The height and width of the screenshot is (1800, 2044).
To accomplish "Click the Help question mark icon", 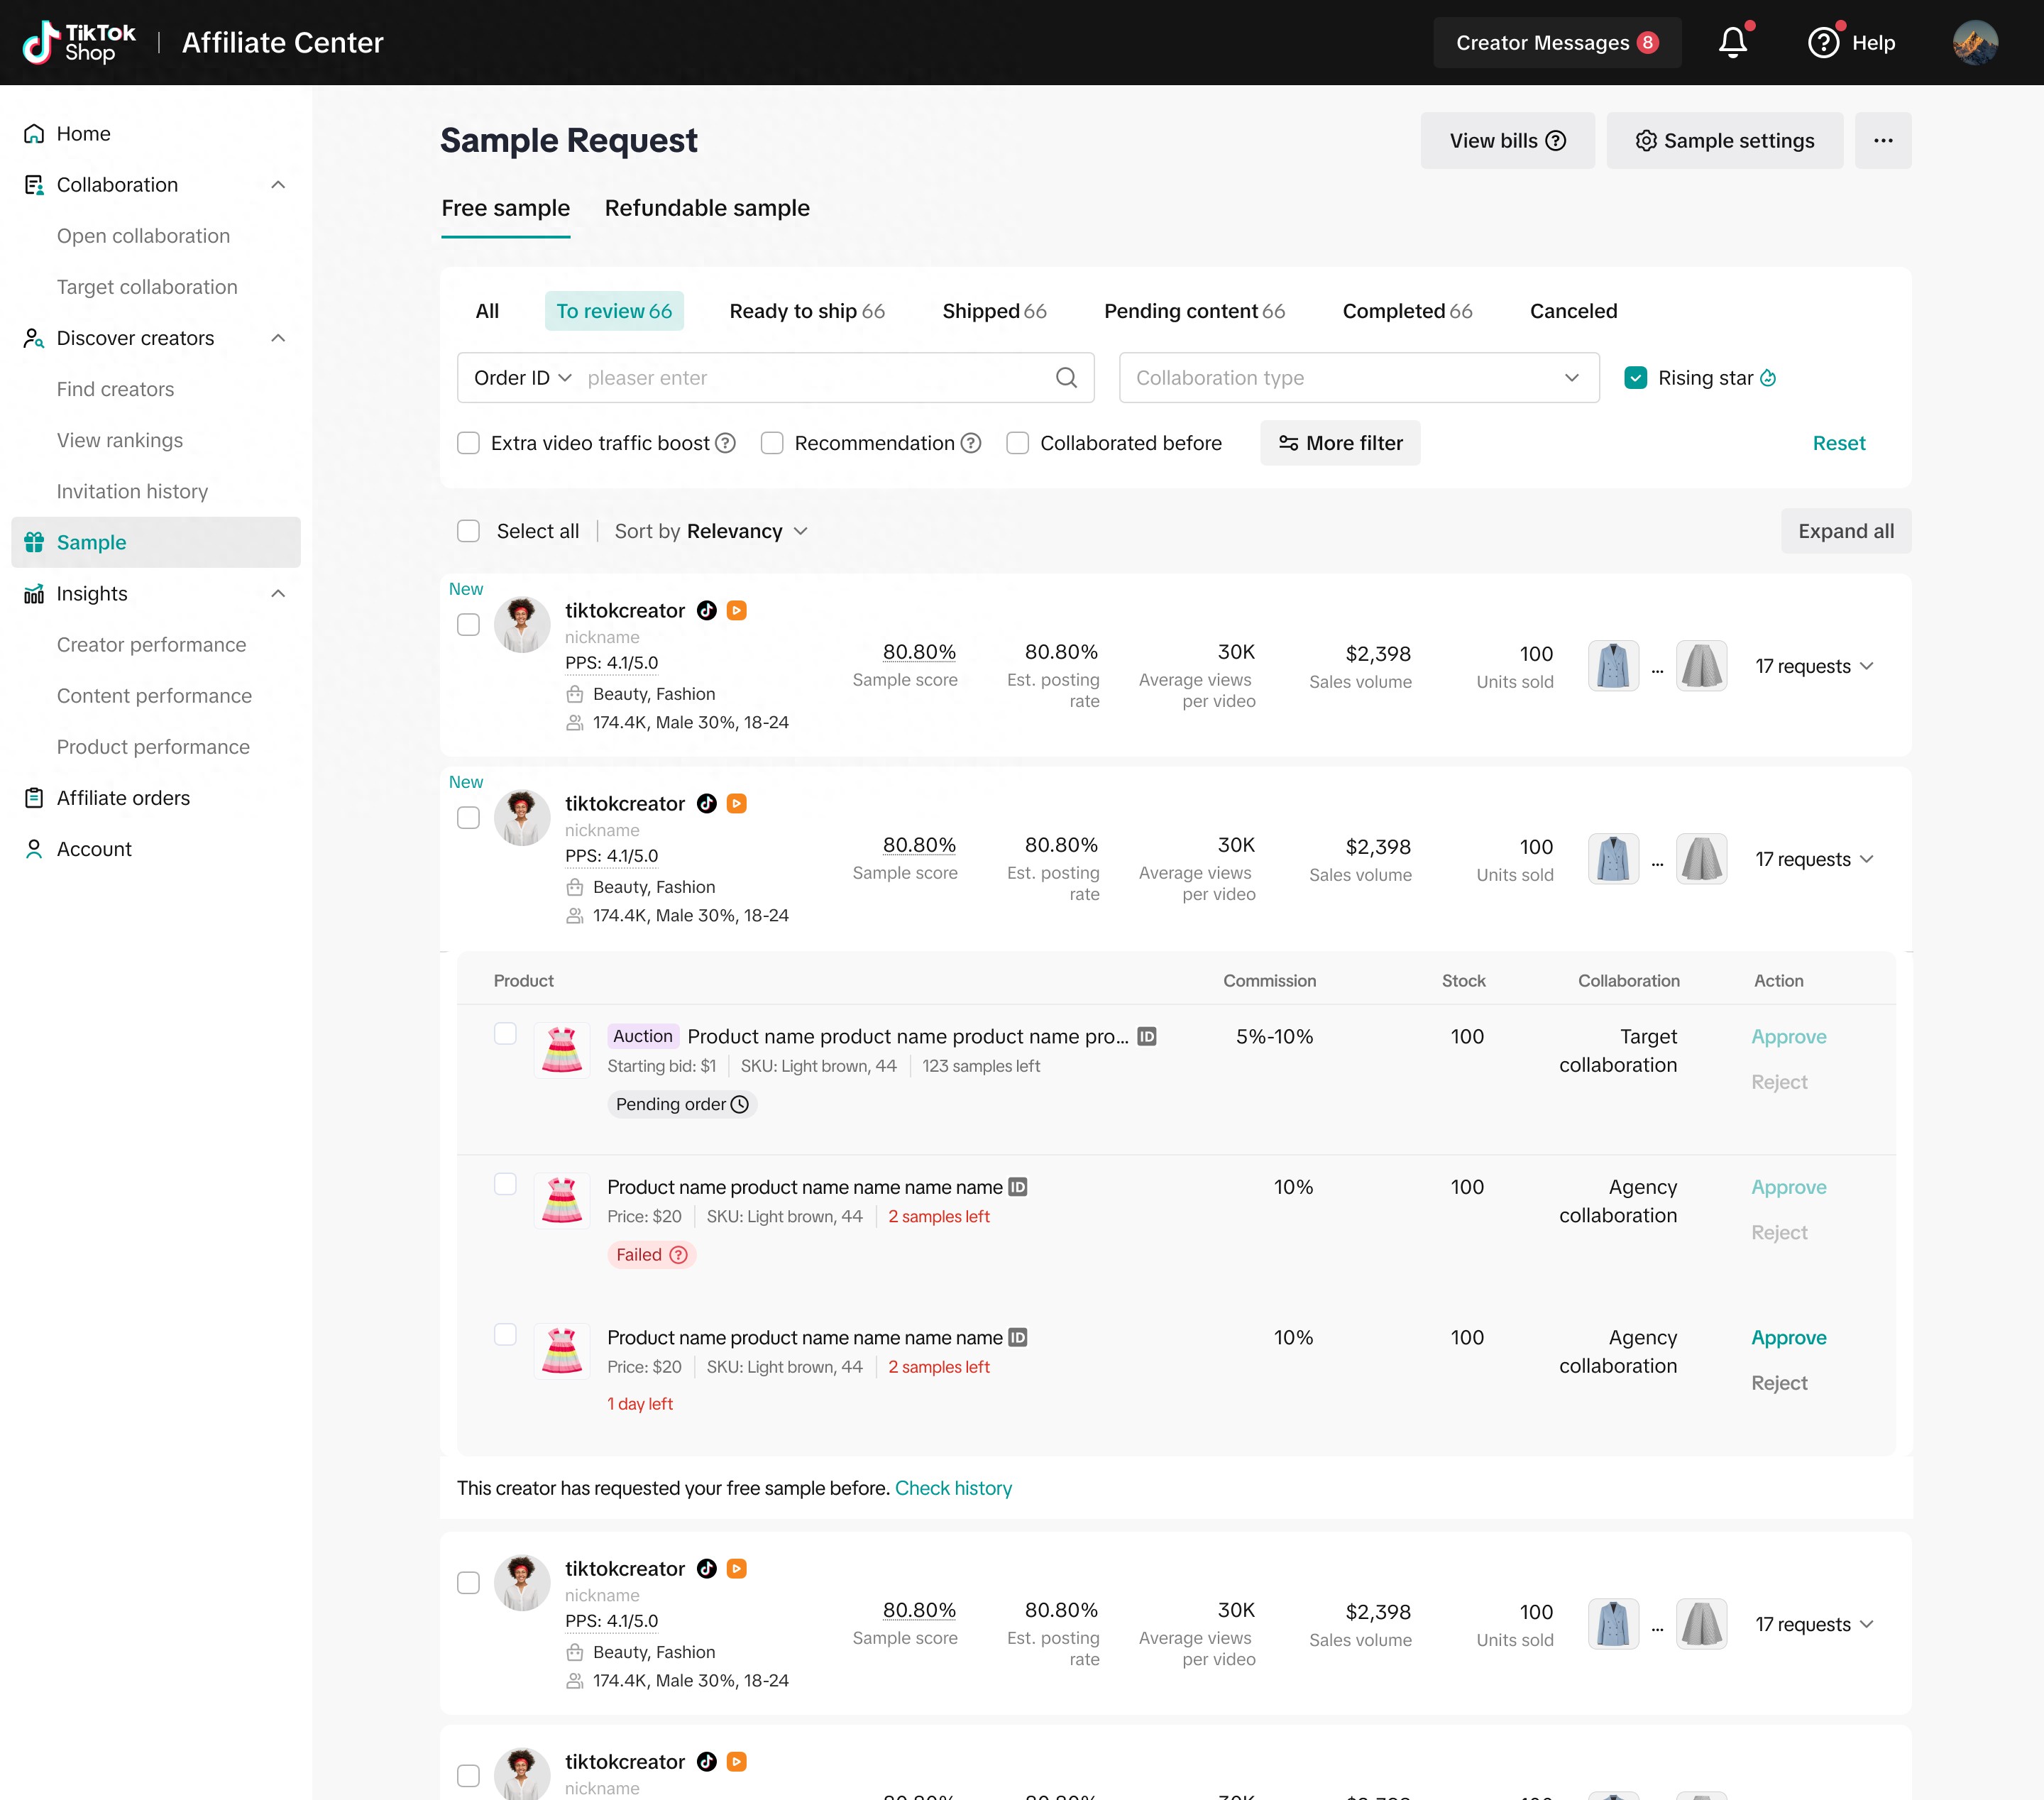I will point(1823,42).
